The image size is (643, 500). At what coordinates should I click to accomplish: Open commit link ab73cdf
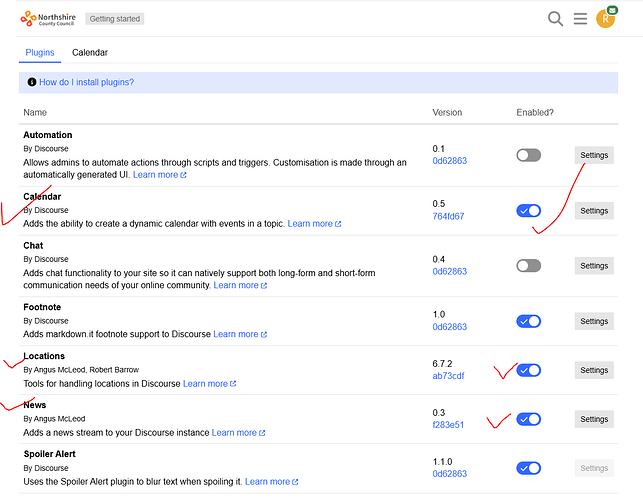[x=448, y=376]
